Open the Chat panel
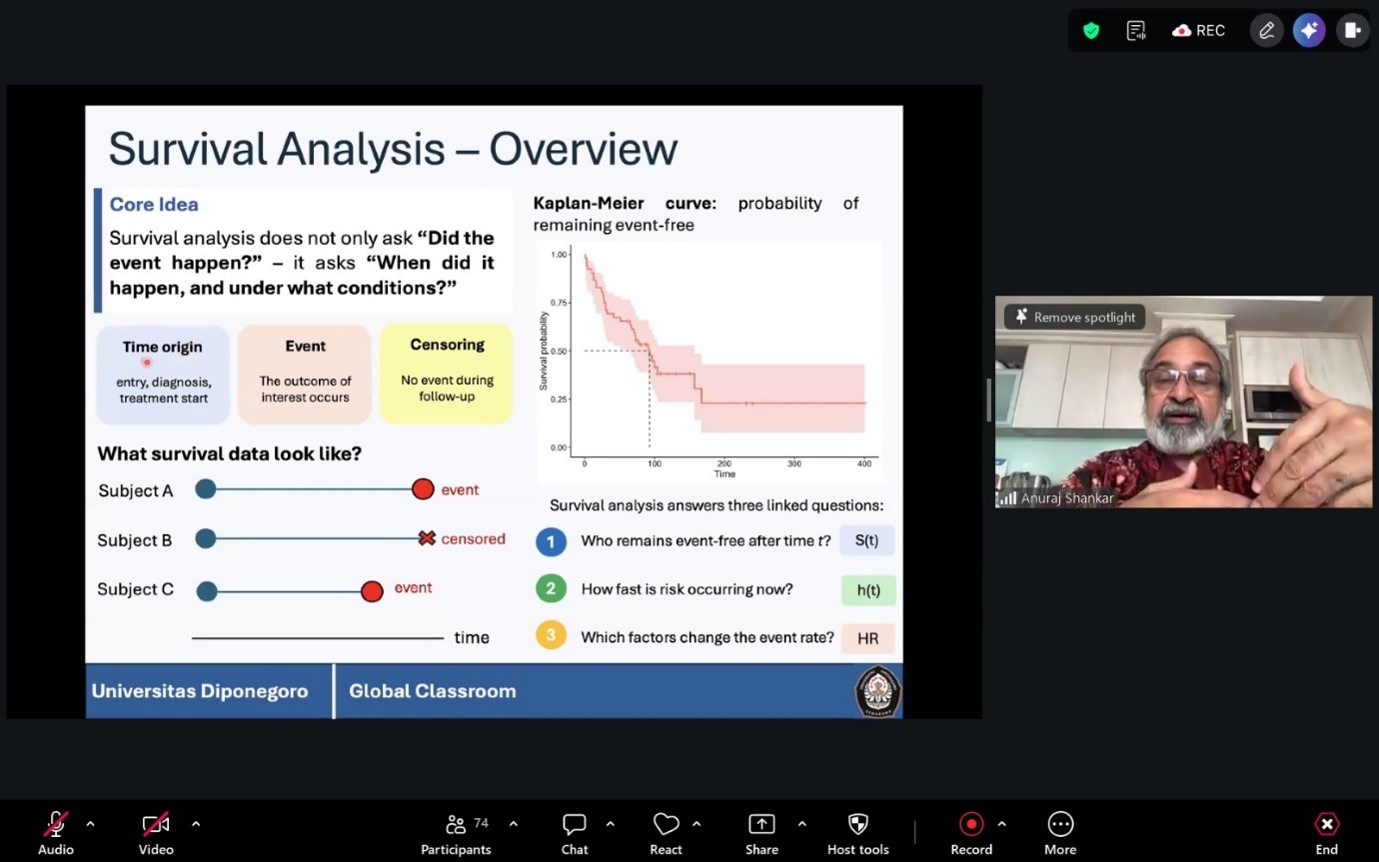 [x=574, y=832]
